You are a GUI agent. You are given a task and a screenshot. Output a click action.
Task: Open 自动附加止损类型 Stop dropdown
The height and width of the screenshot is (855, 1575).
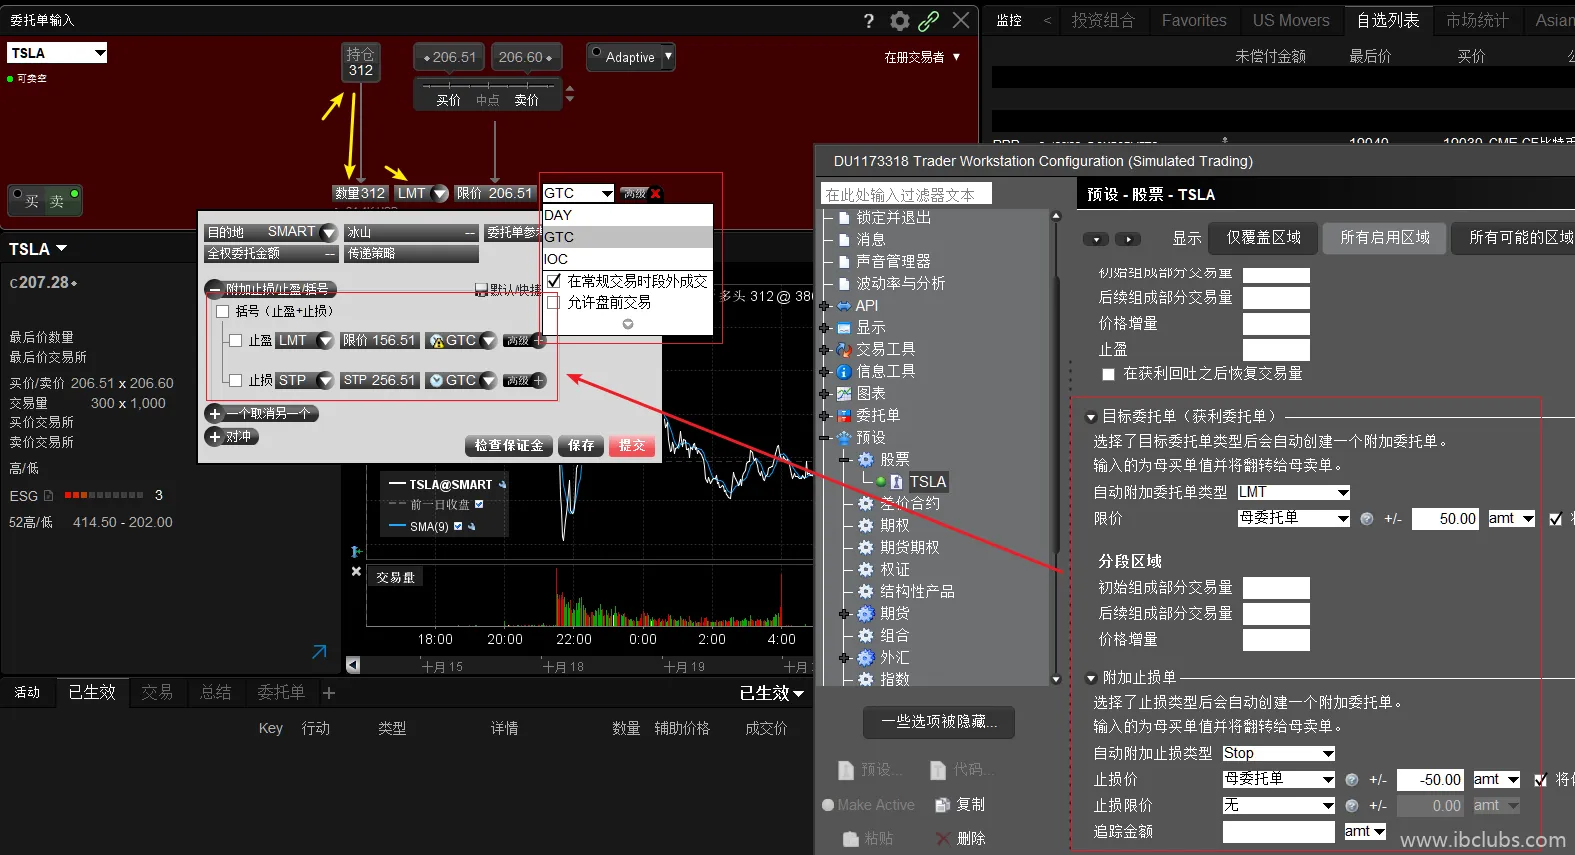(x=1328, y=754)
